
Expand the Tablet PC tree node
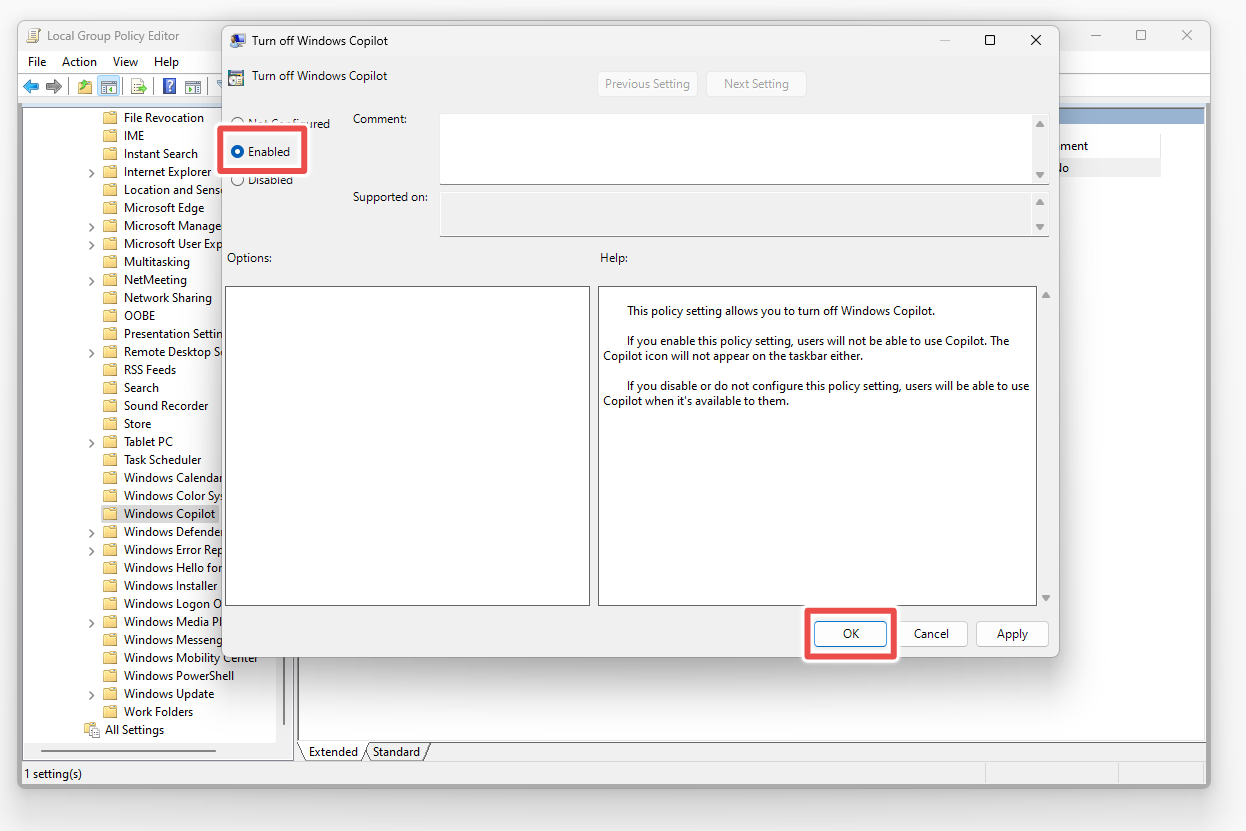pos(92,442)
